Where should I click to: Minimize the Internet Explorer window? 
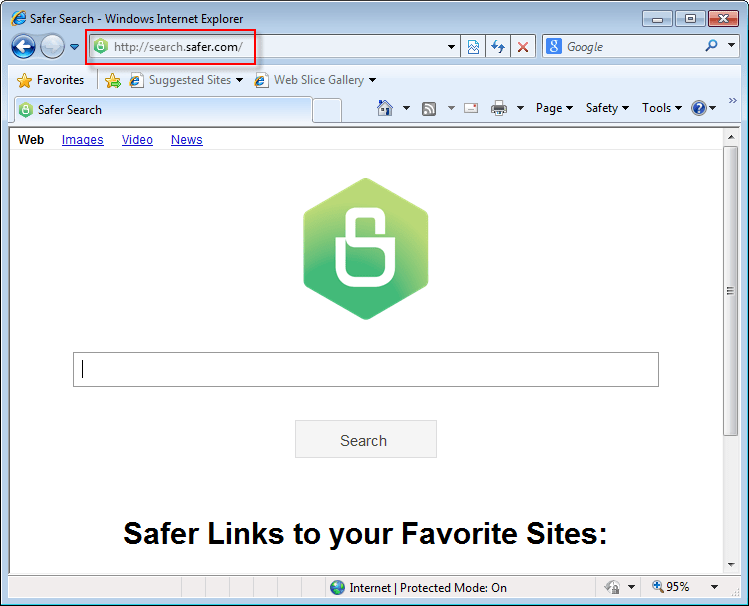coord(657,19)
